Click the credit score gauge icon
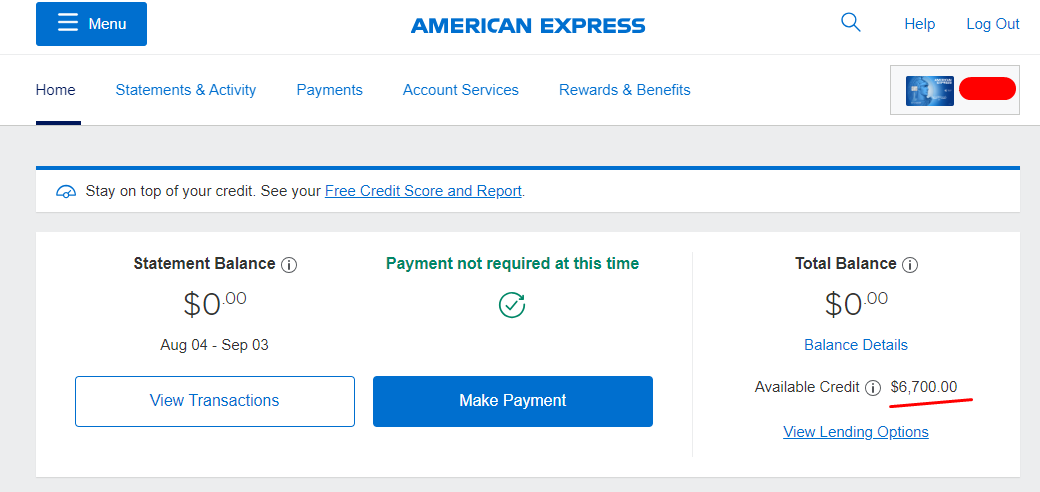The image size is (1040, 492). point(66,192)
